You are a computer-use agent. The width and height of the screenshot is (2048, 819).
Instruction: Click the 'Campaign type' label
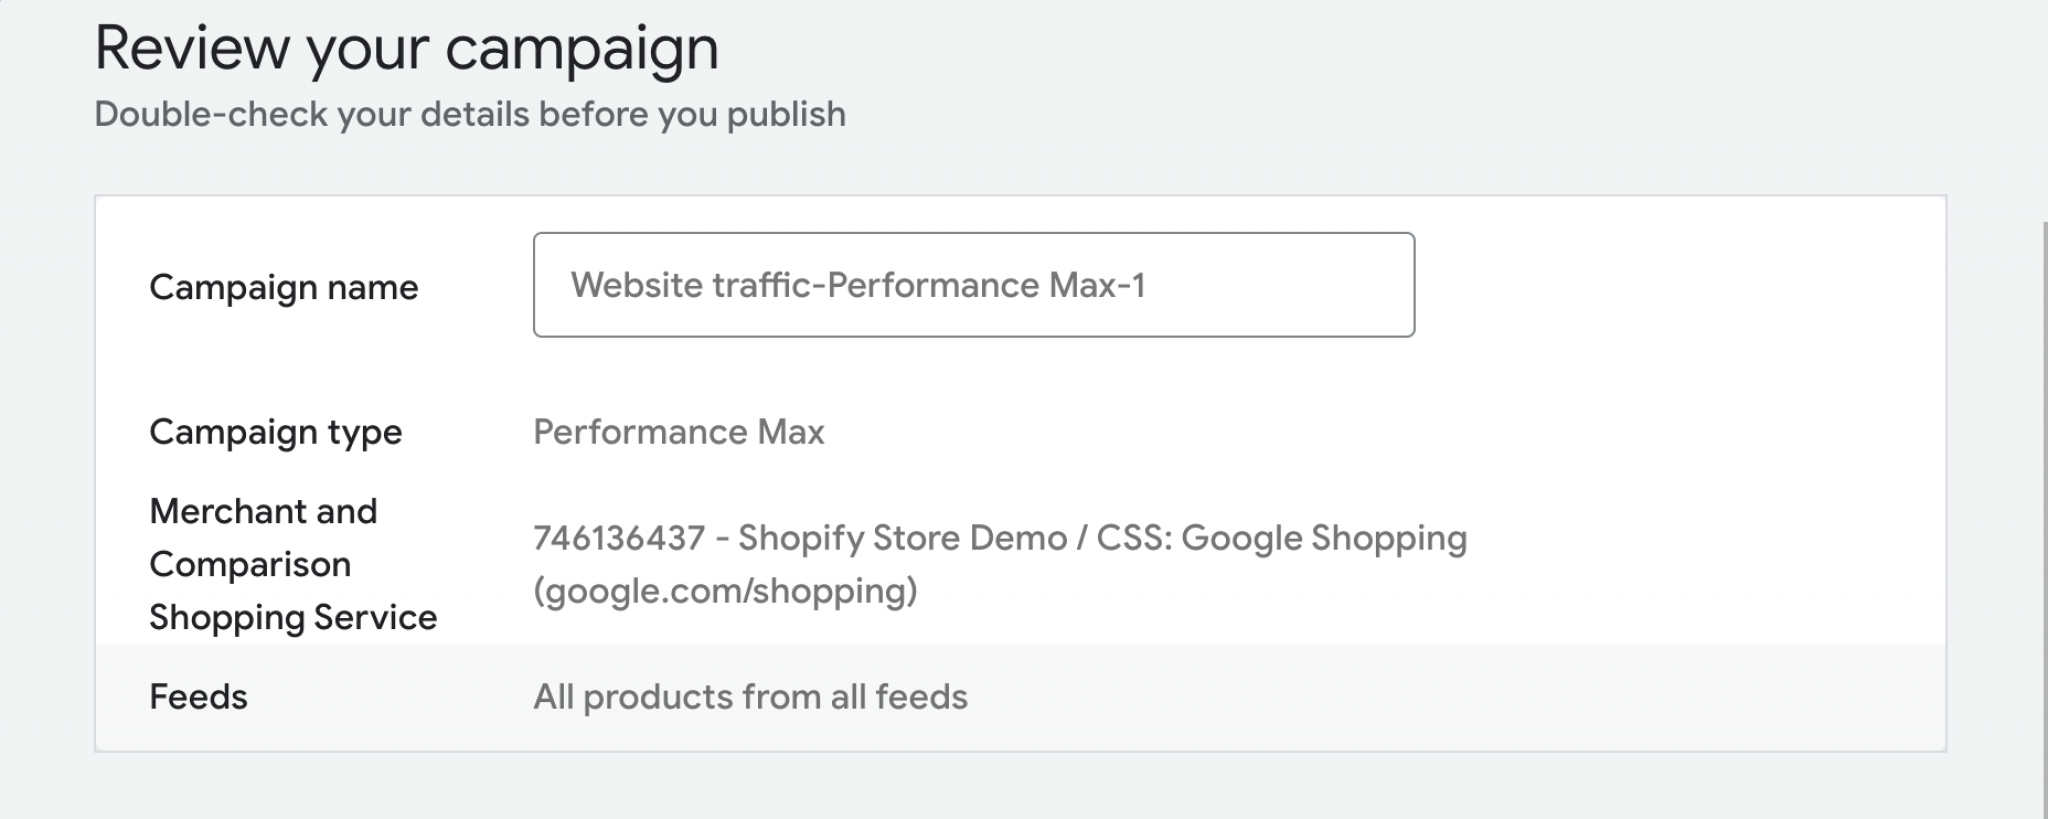275,432
